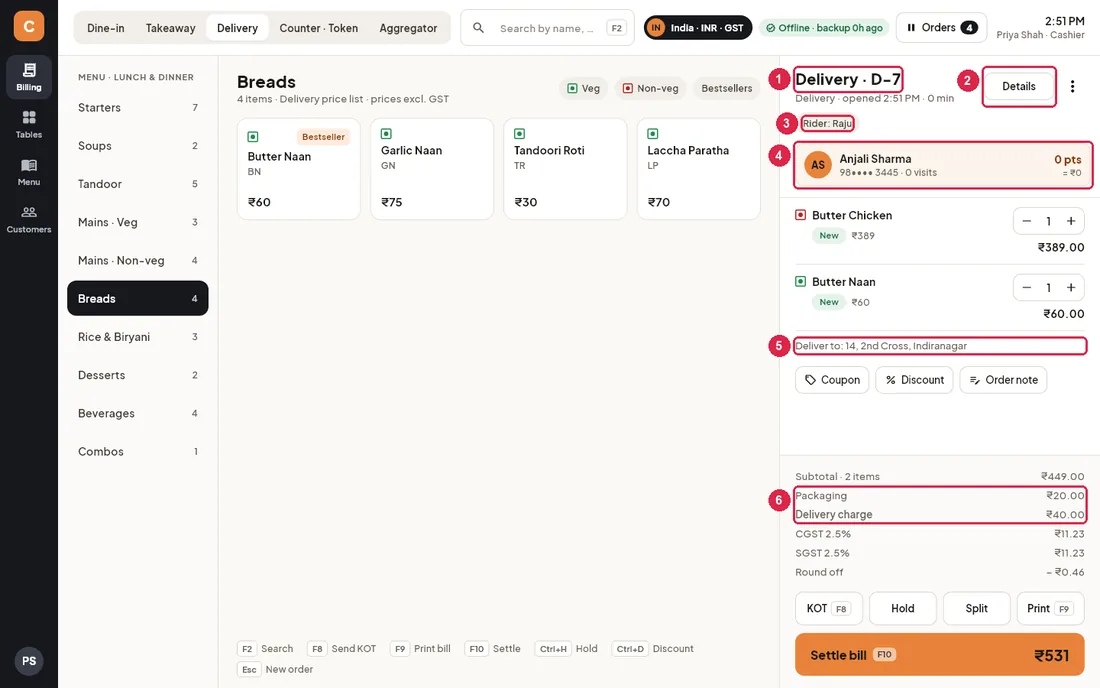Select the Tandoor category
Viewport: 1100px width, 688px height.
pos(138,184)
